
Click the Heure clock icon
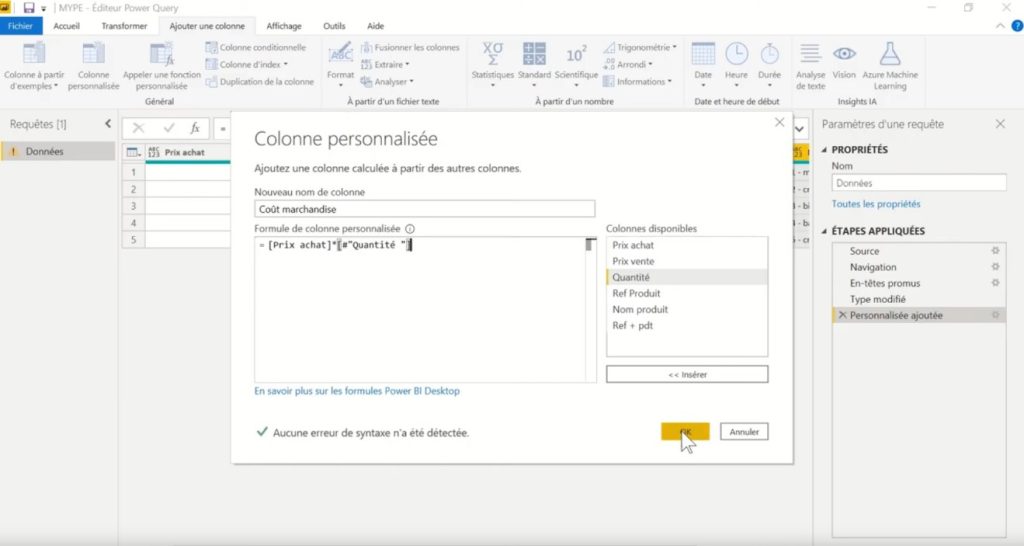tap(736, 54)
